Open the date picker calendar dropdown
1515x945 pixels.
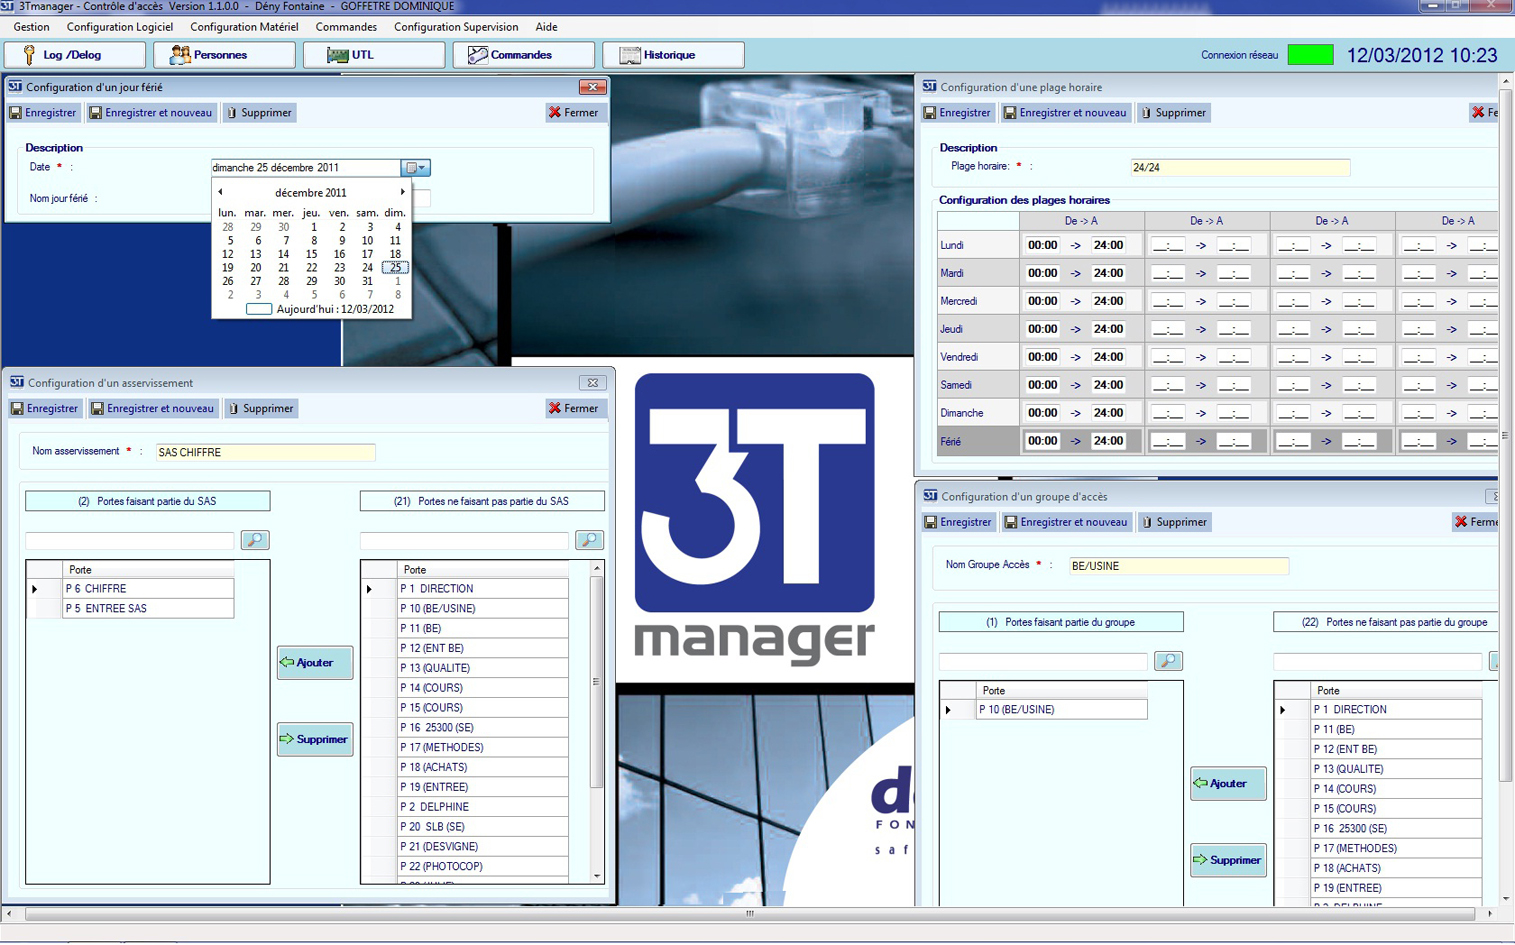416,168
